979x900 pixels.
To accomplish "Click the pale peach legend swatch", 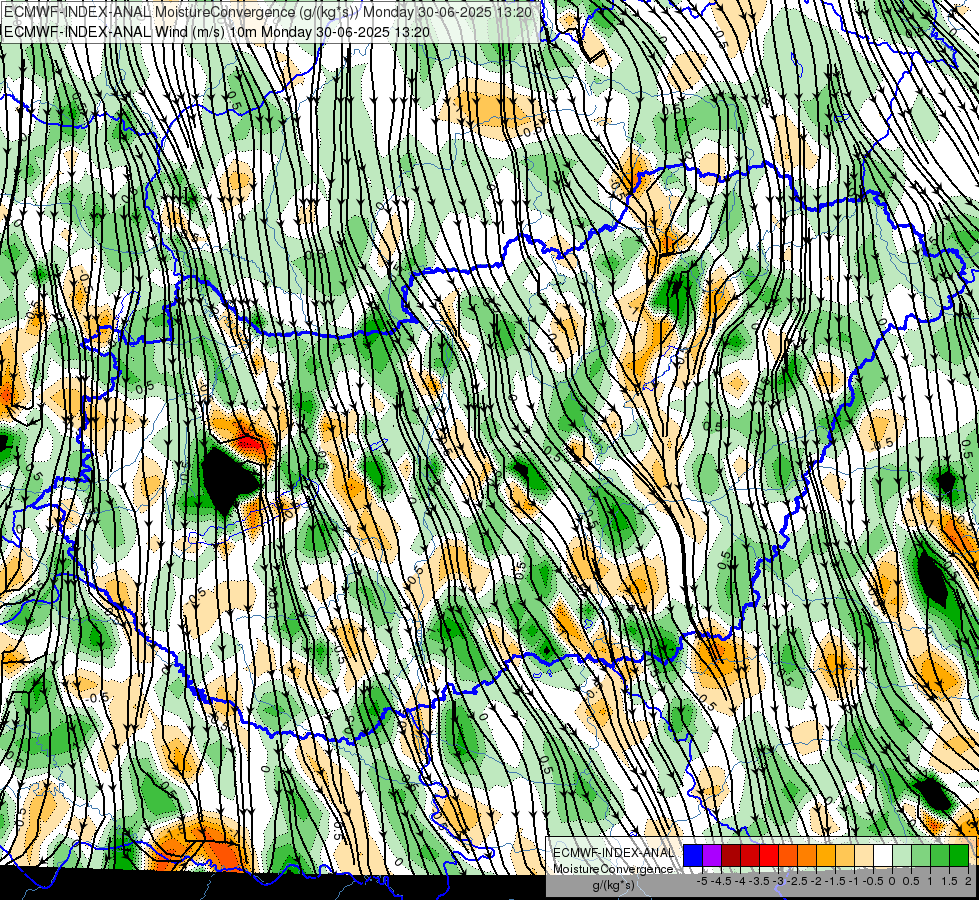I will (x=864, y=856).
